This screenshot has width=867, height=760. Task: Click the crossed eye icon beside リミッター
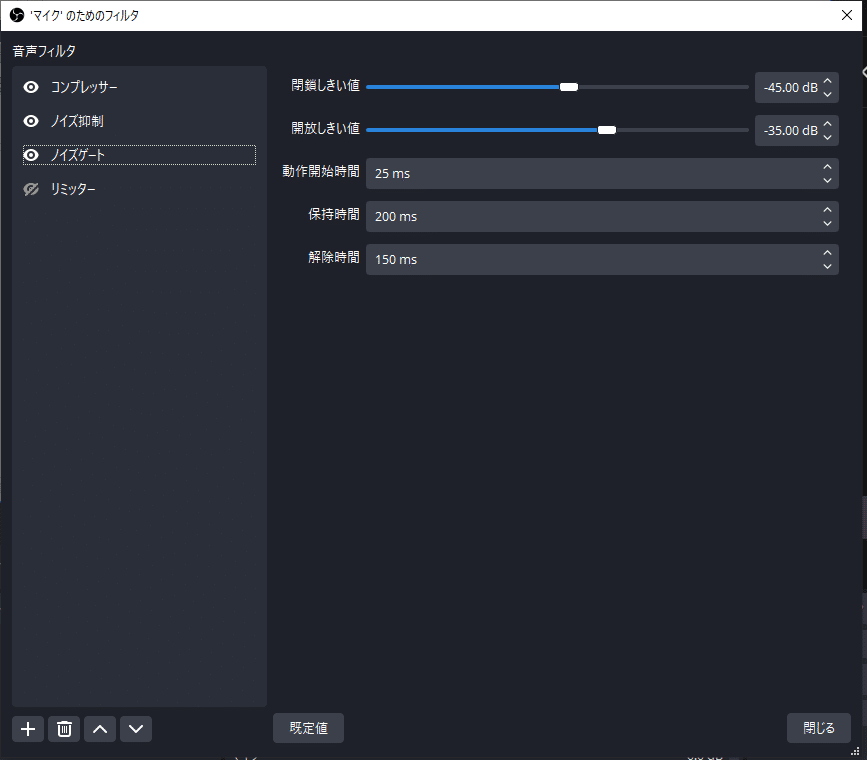29,188
